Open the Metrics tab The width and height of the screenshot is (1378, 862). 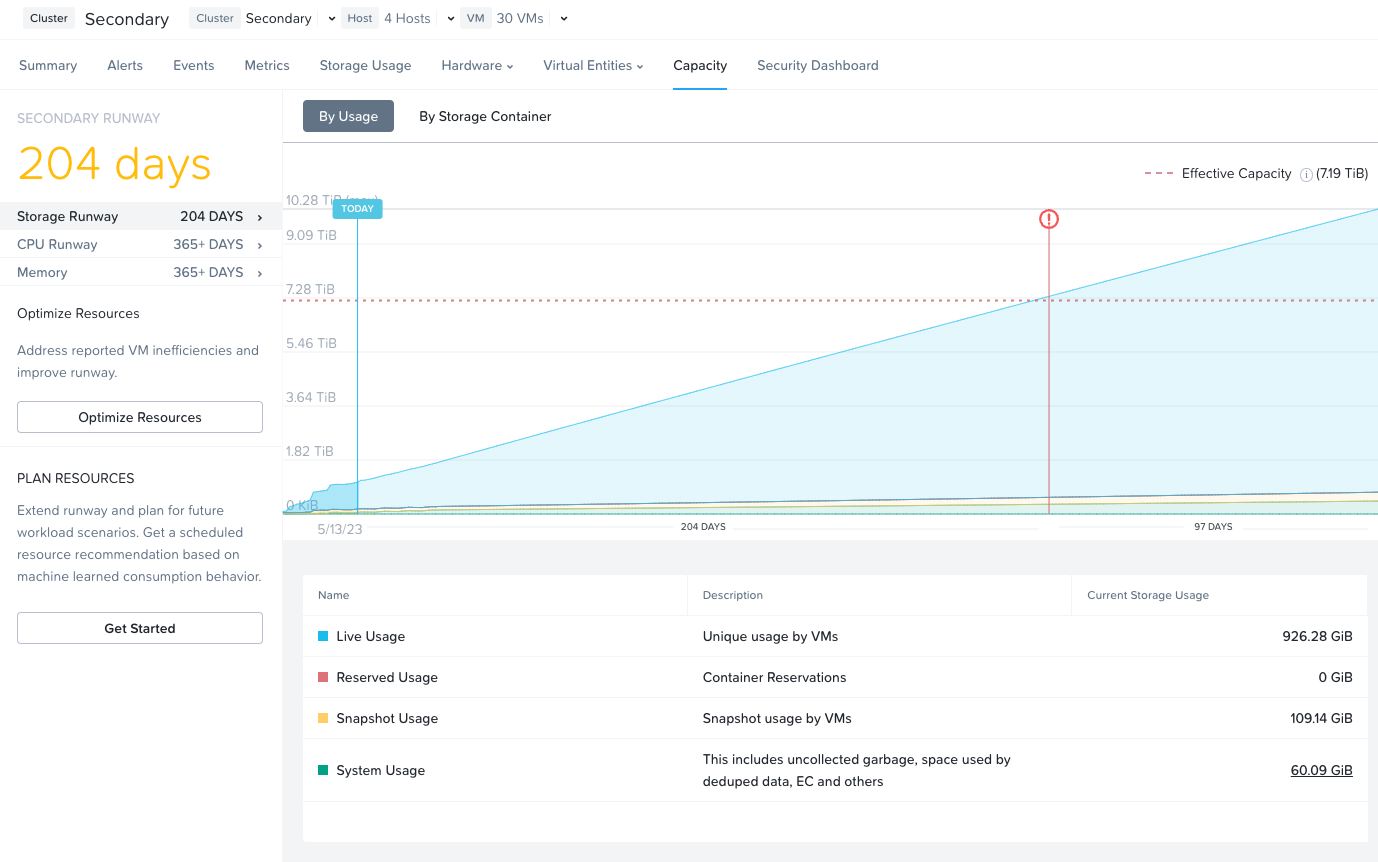click(266, 65)
